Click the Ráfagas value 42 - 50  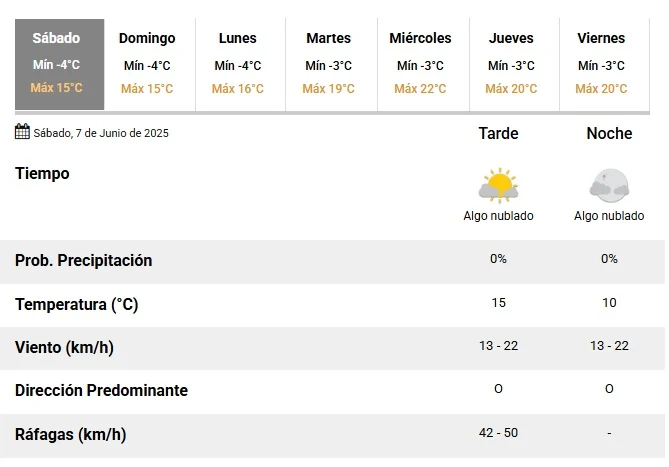(498, 433)
